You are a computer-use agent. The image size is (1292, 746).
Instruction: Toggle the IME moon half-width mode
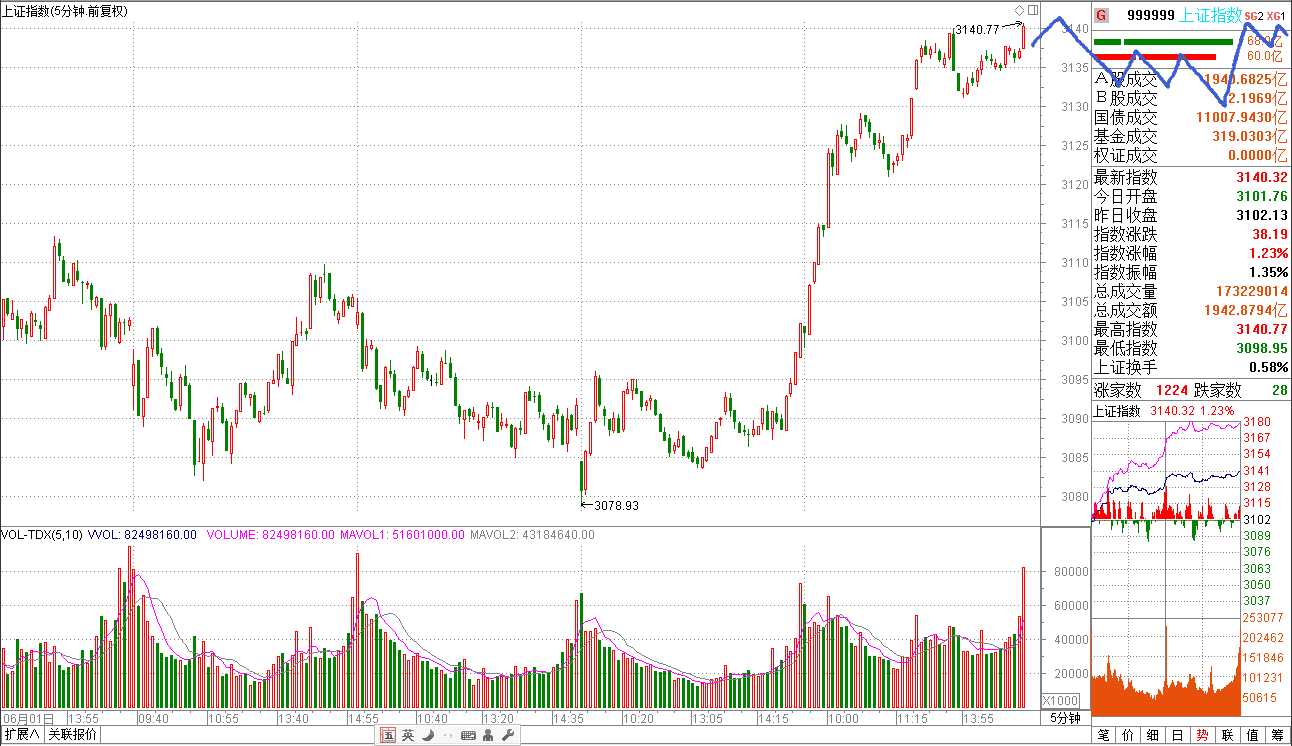[x=428, y=736]
